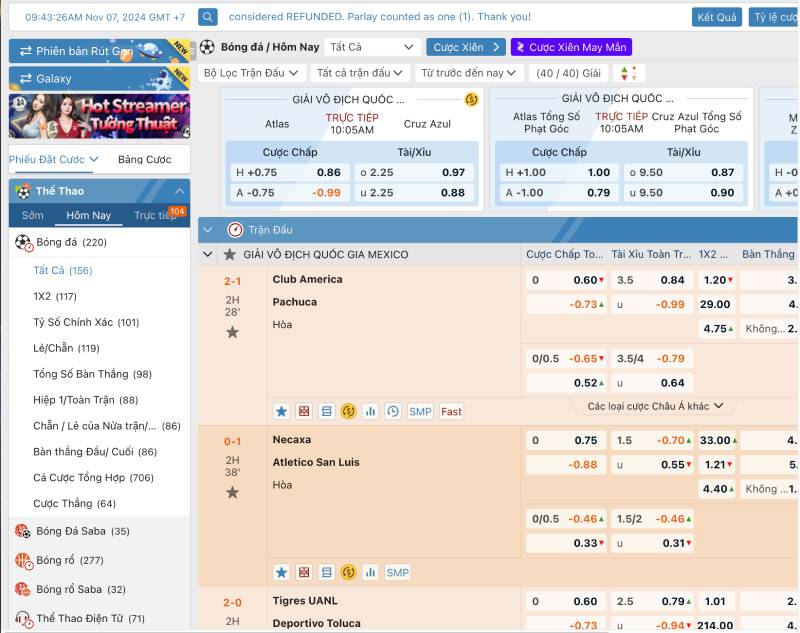The image size is (800, 633).
Task: Open statistics chart icon for Club America match
Action: click(x=370, y=411)
